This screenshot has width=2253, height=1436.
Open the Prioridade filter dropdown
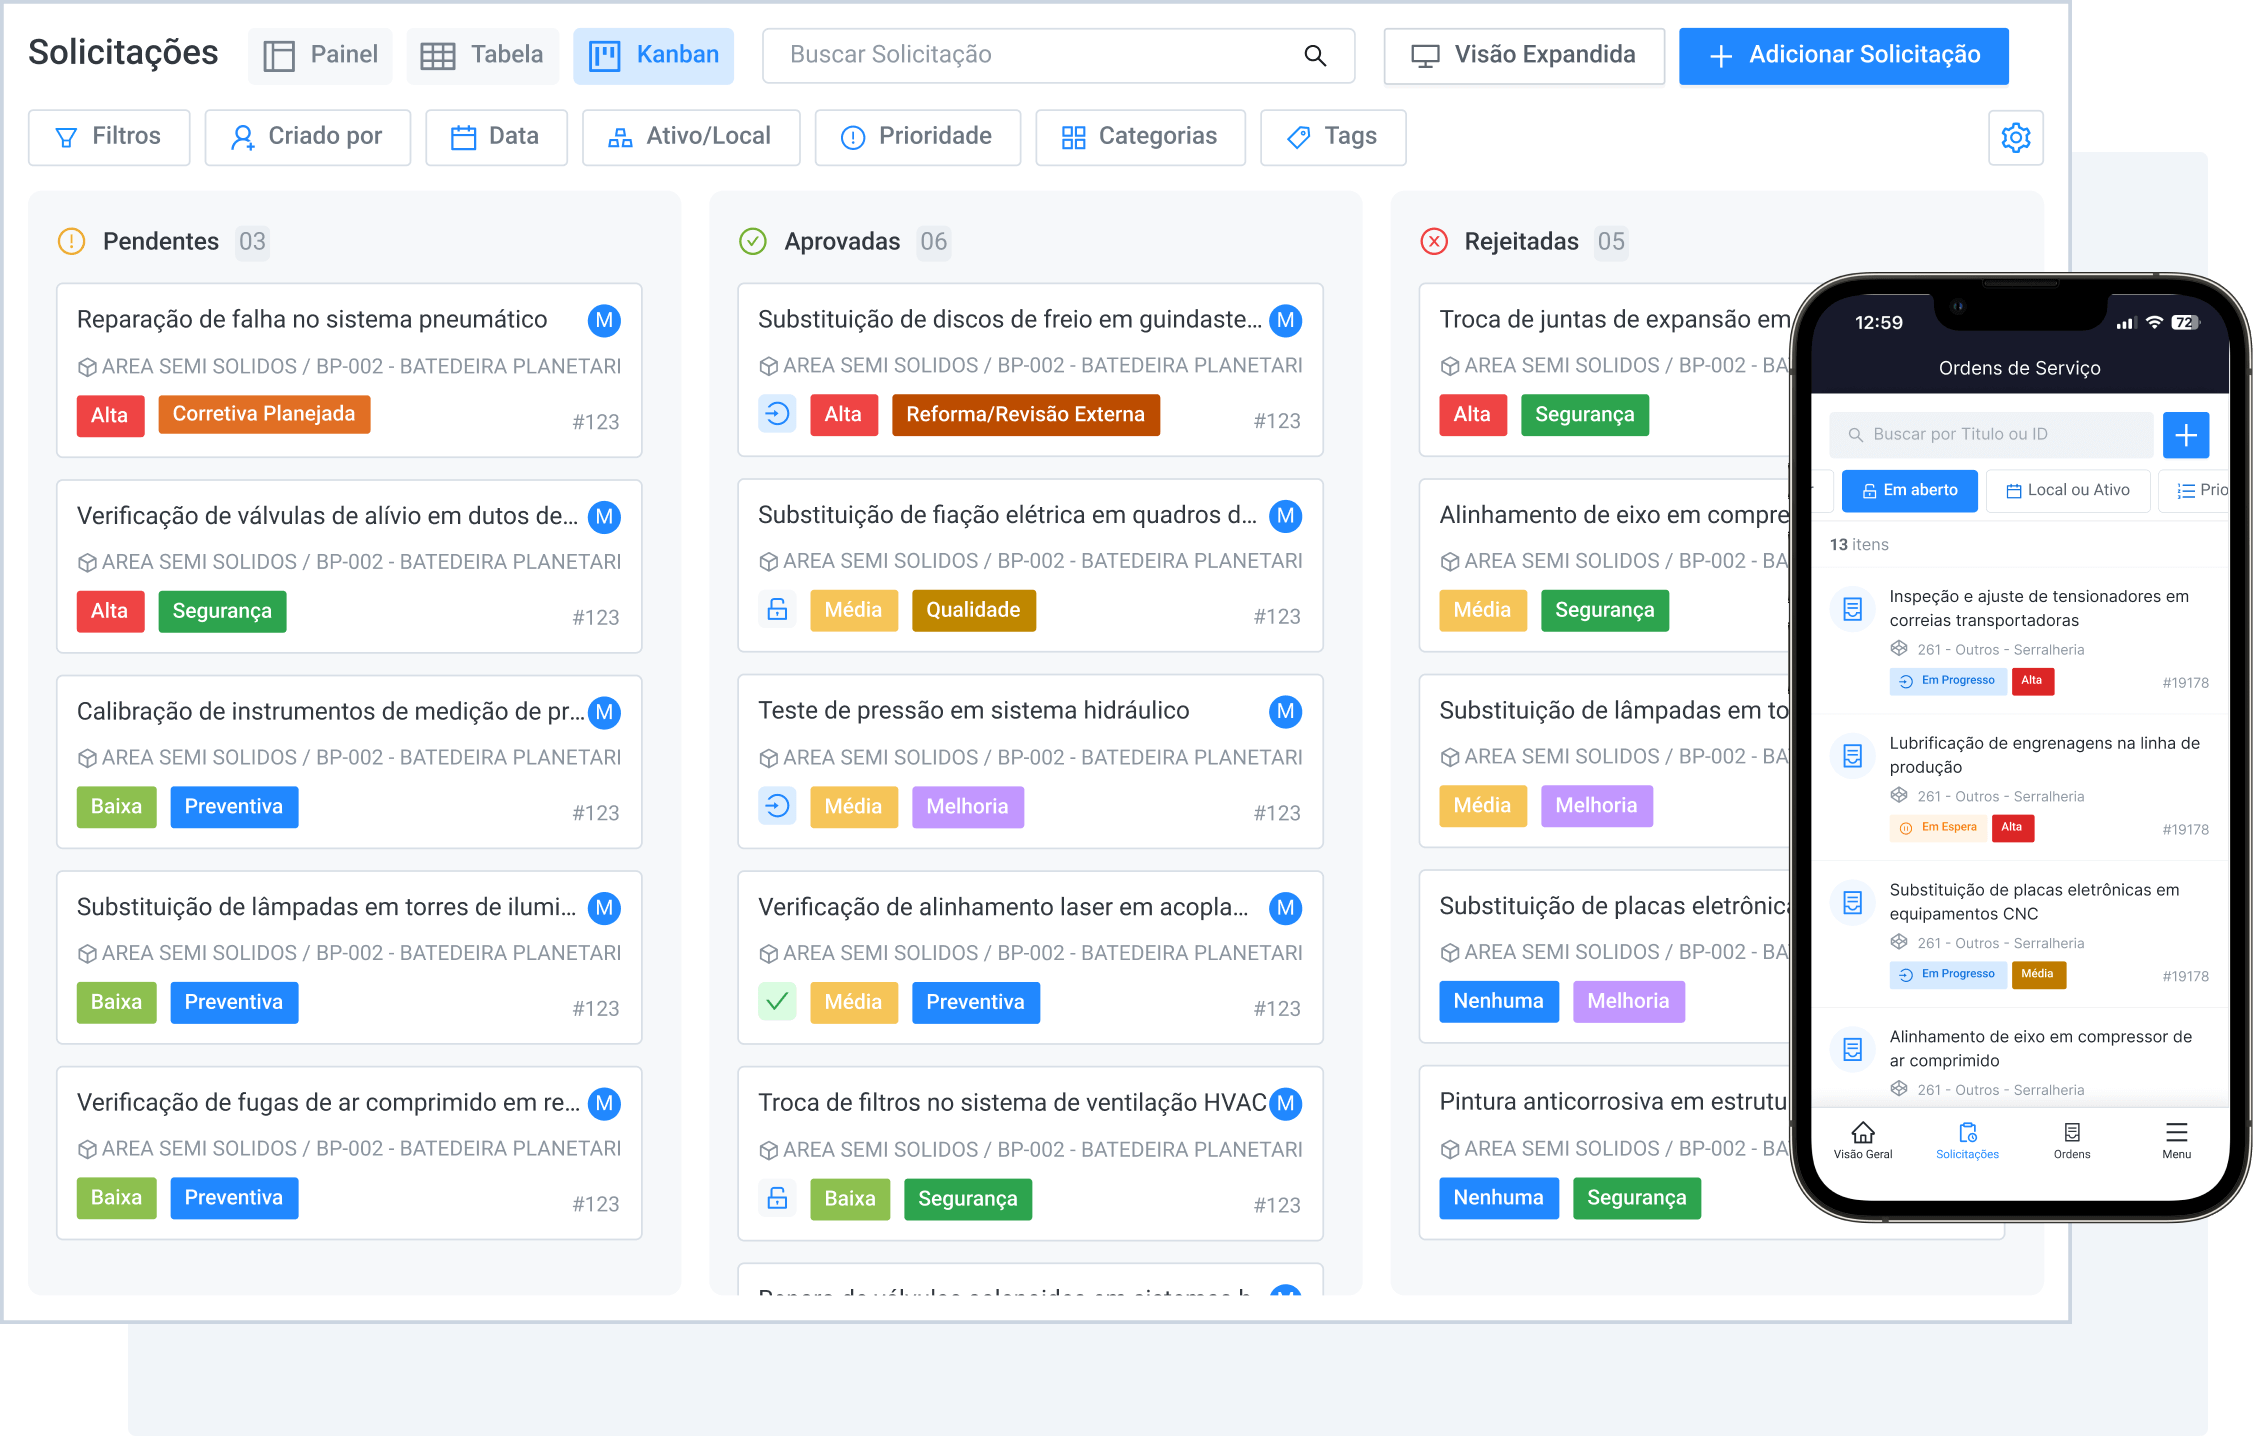tap(917, 137)
